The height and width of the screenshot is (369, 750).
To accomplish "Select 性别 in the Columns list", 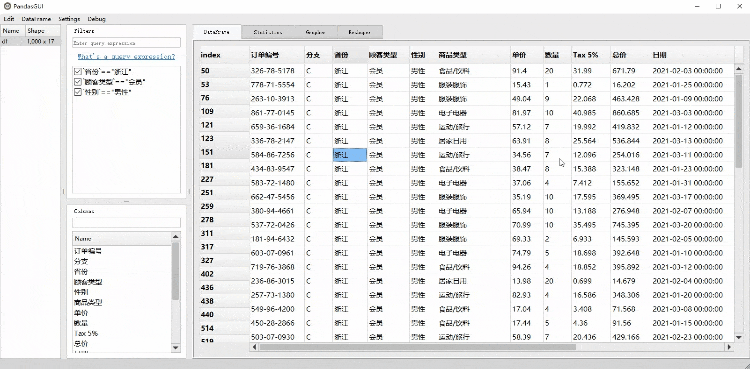I will [x=81, y=292].
